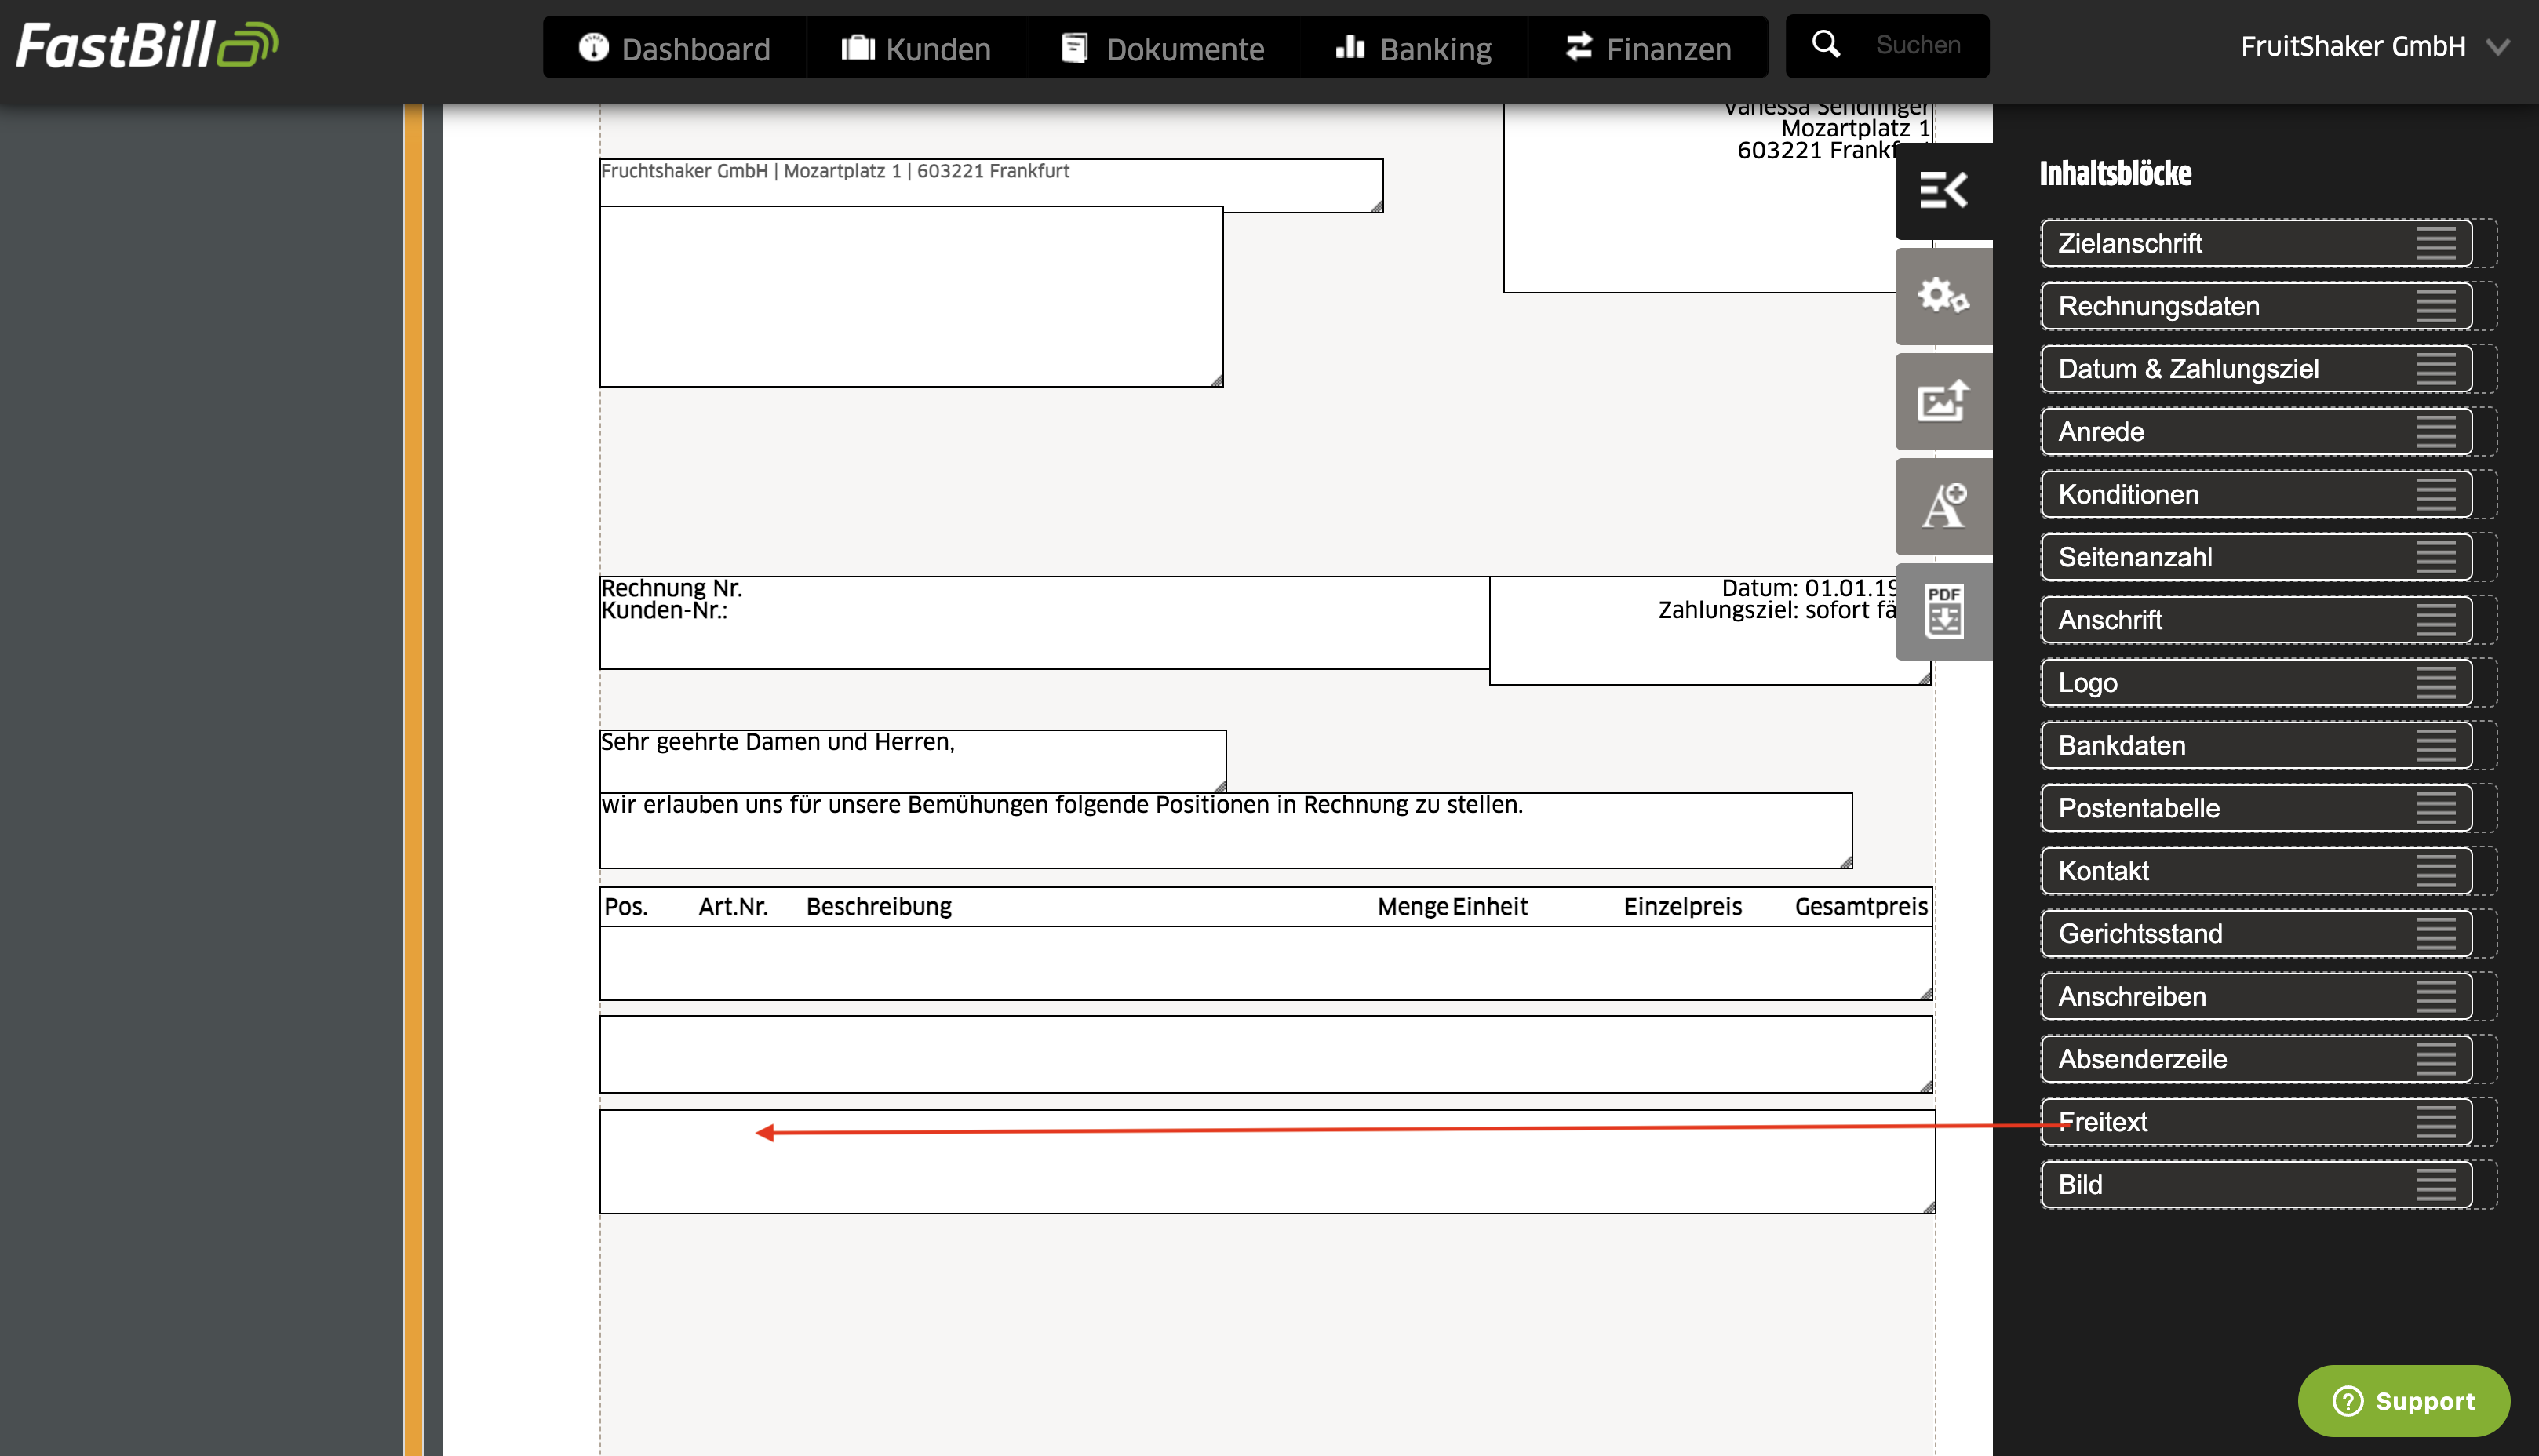Screen dimensions: 2539x1456
Task: Select the Datum & Zahlungsziel content block
Action: coord(2256,369)
